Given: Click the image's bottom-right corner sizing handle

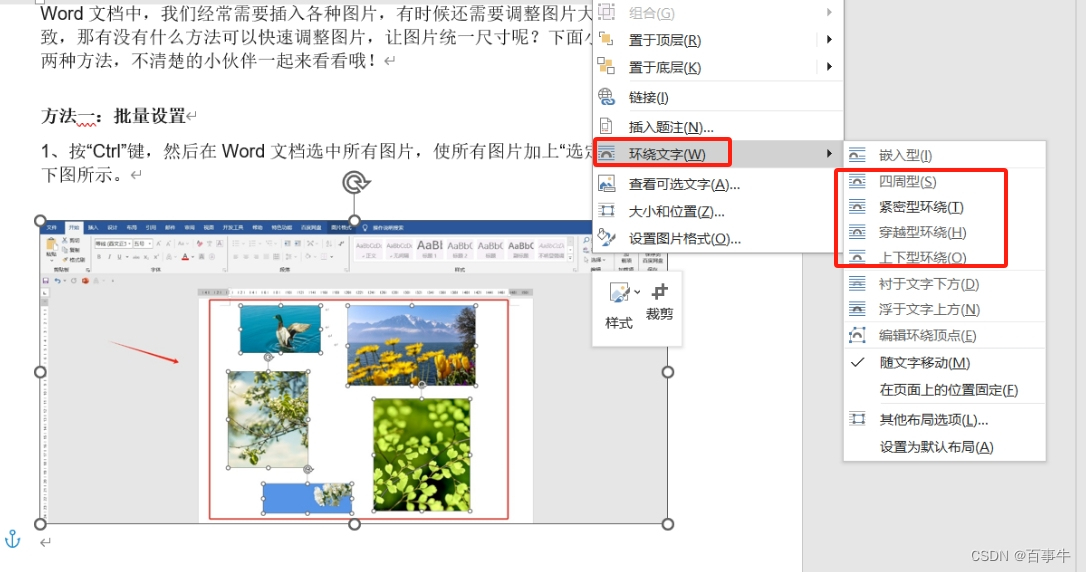Looking at the screenshot, I should (668, 524).
